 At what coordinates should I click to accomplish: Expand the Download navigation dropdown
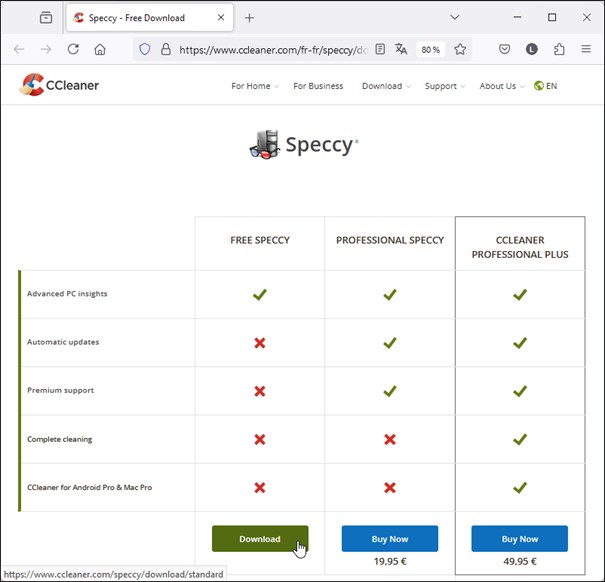(385, 86)
